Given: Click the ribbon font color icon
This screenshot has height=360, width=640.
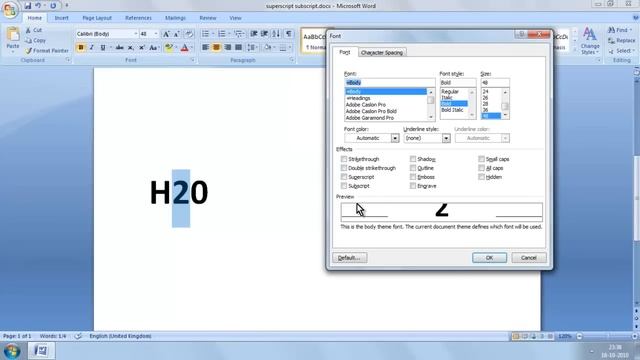Looking at the screenshot, I should tap(184, 48).
